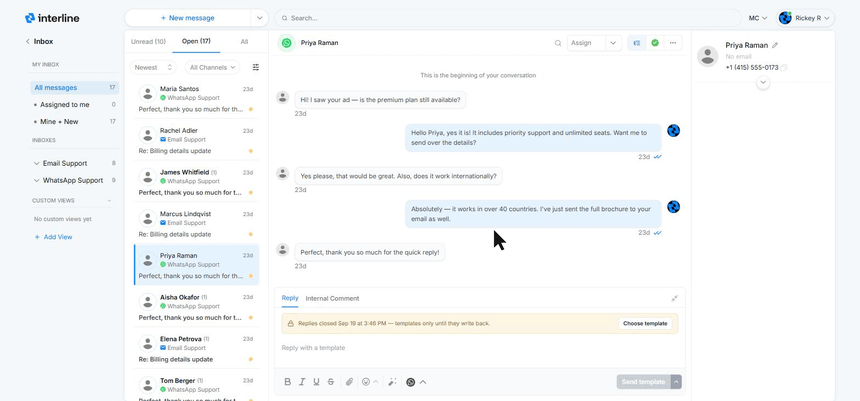Open the New message dropdown arrow
Screen dimensions: 860x401
point(259,18)
